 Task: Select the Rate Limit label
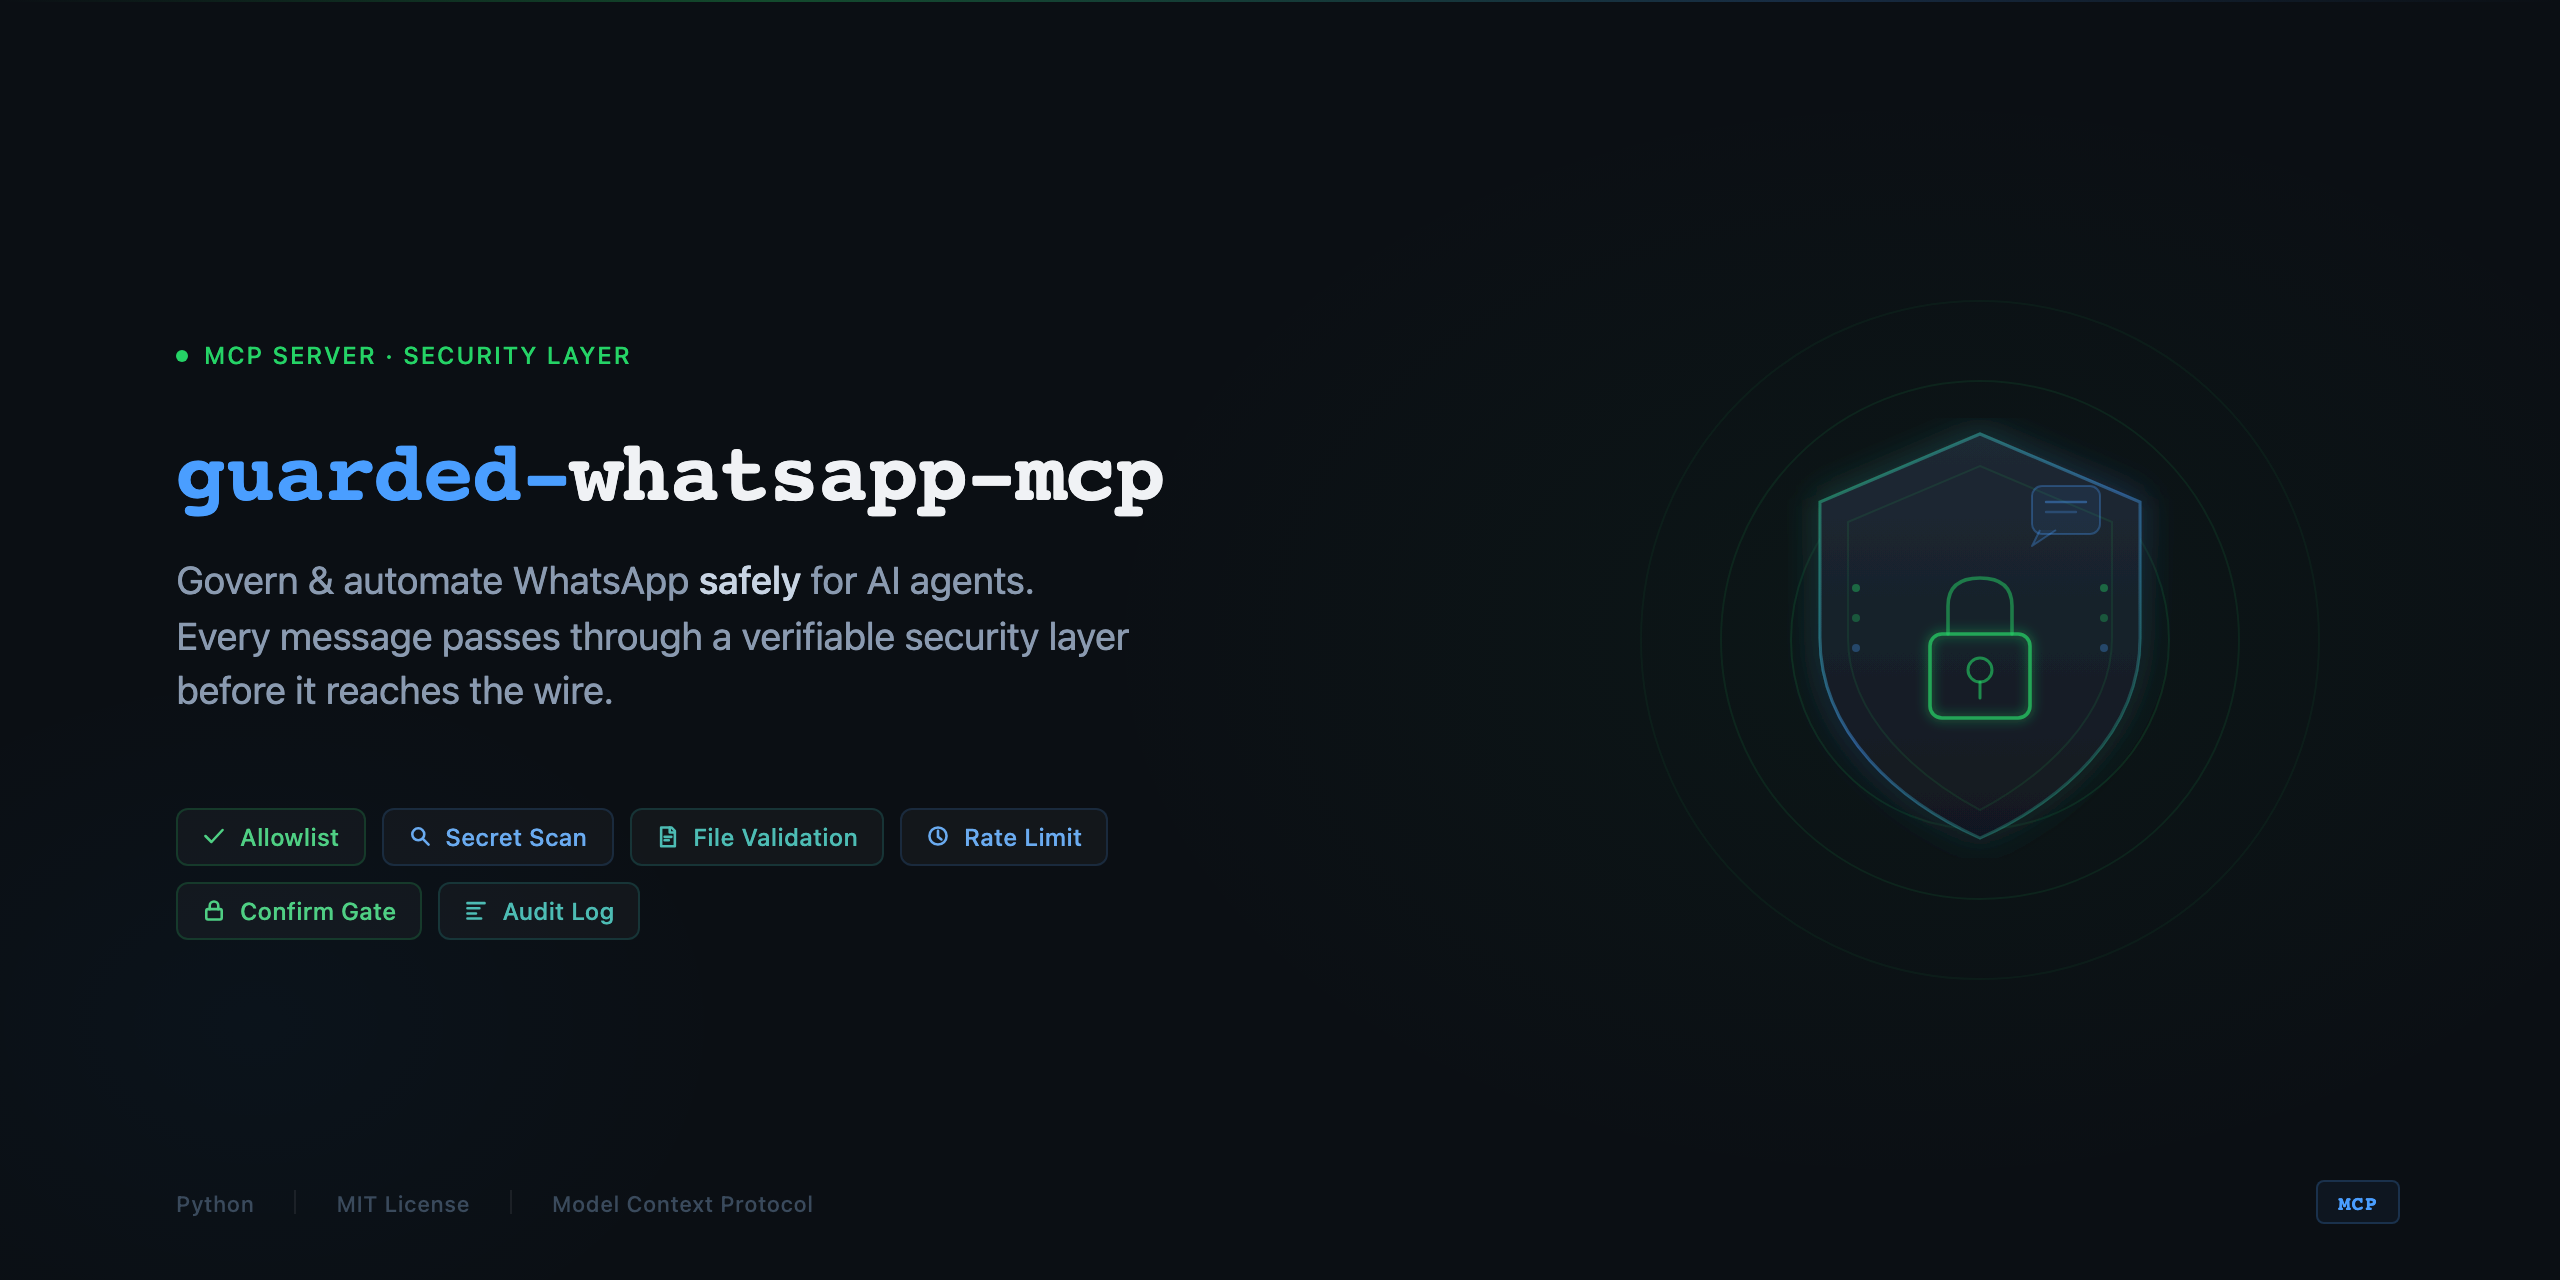[1022, 838]
